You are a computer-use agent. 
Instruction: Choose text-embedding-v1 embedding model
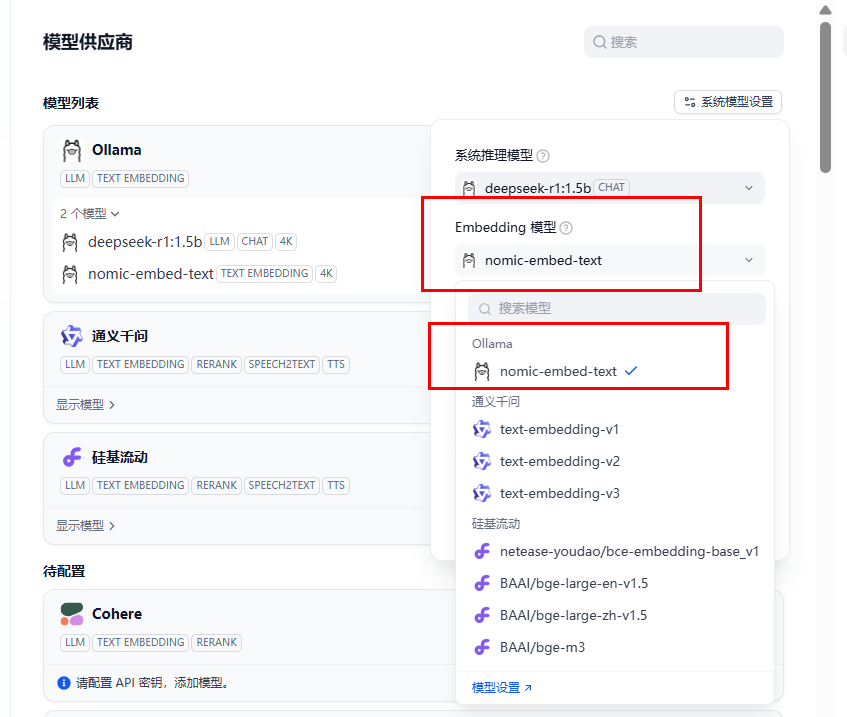point(615,430)
